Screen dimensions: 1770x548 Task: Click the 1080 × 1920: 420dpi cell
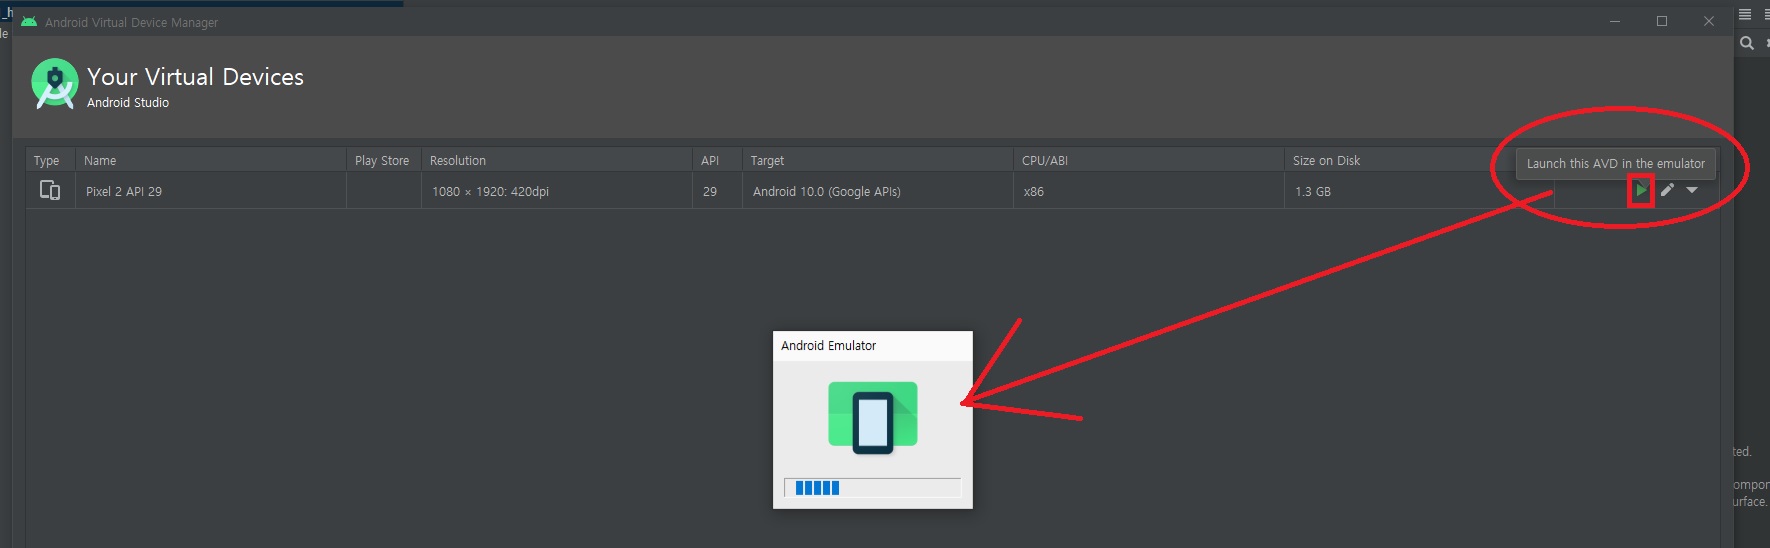coord(557,191)
